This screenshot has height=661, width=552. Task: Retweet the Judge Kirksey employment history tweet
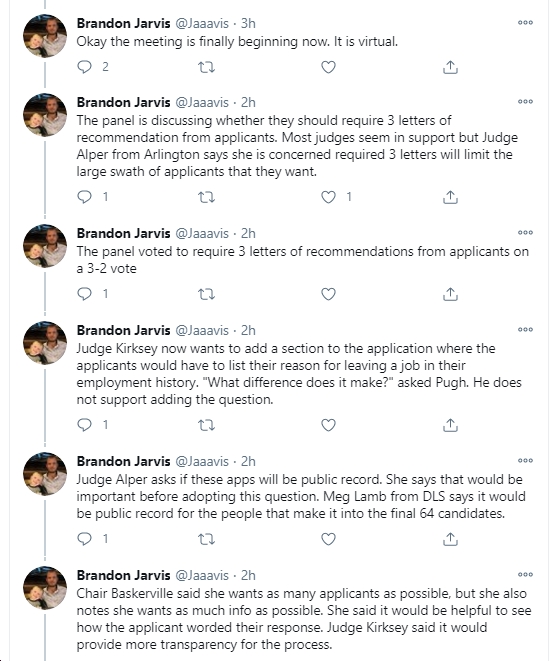click(206, 425)
